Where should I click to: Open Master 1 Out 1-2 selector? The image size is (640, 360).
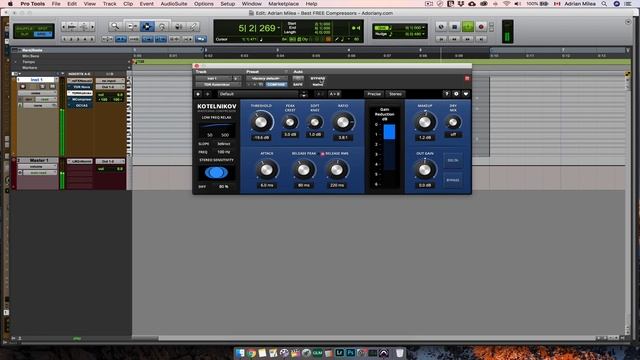pyautogui.click(x=110, y=162)
